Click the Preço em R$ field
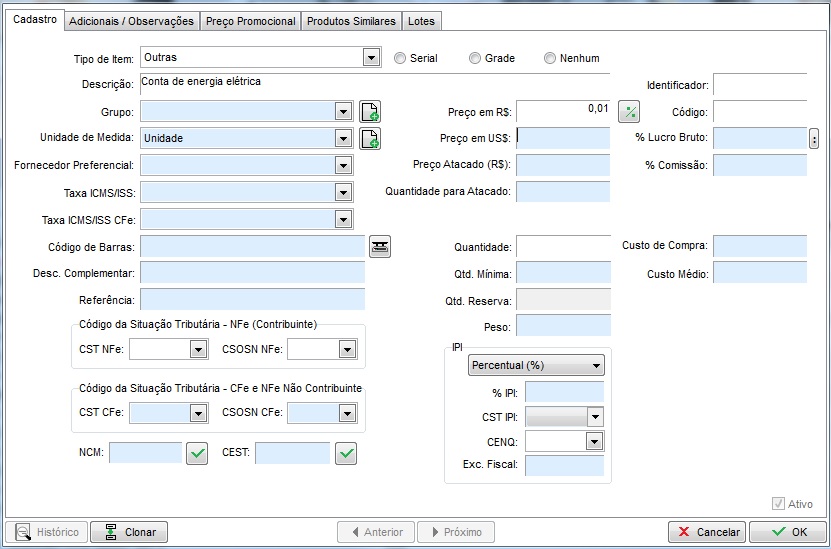 [x=563, y=111]
